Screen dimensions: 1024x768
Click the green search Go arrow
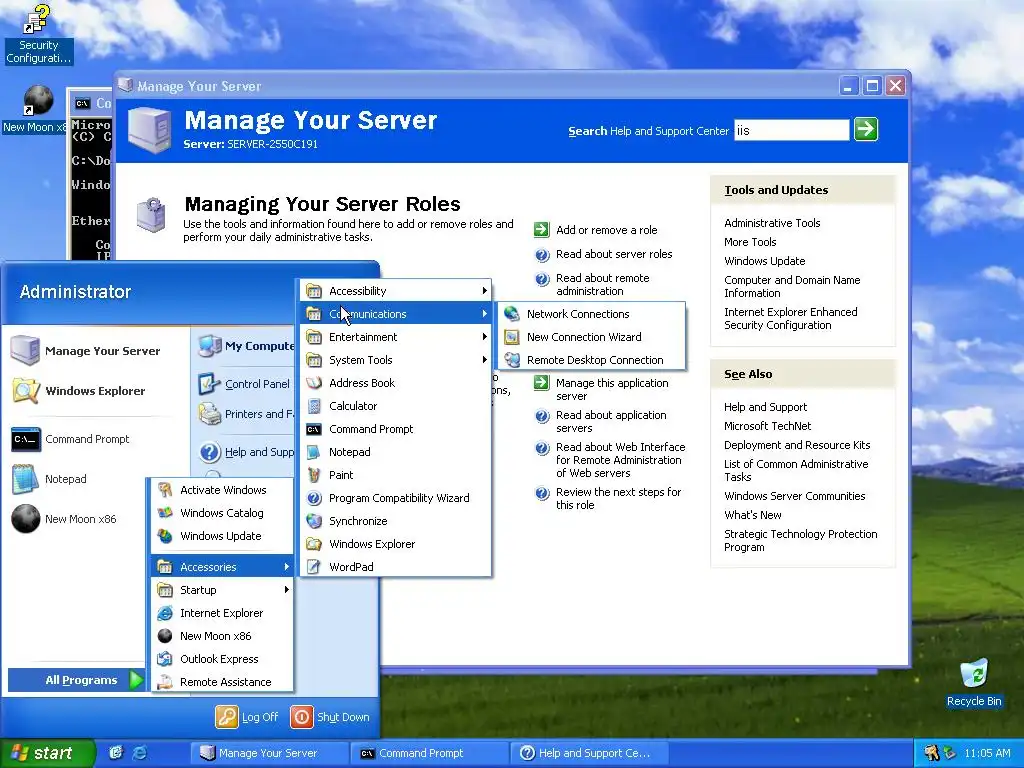point(866,129)
